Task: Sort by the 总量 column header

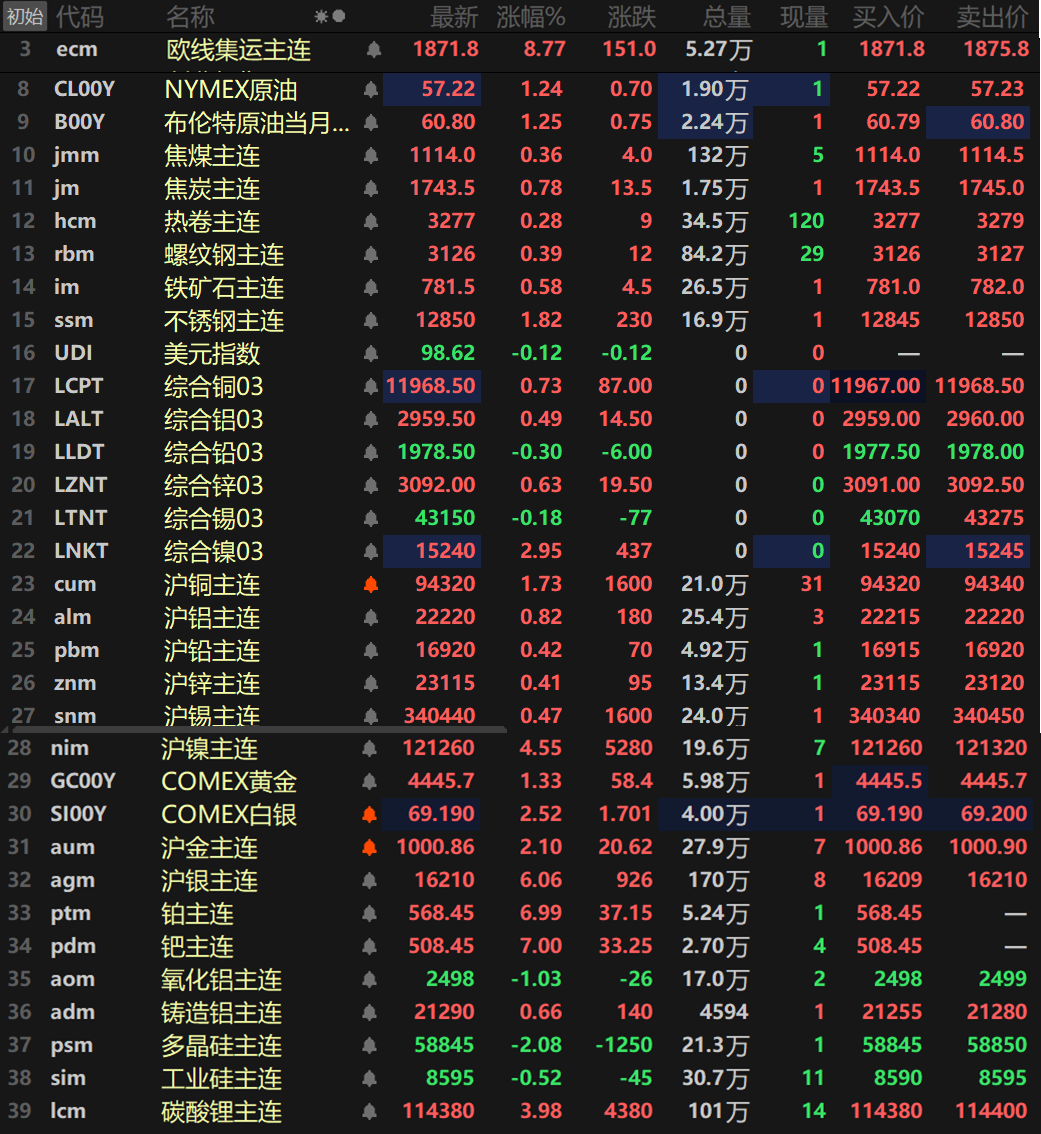Action: [726, 16]
